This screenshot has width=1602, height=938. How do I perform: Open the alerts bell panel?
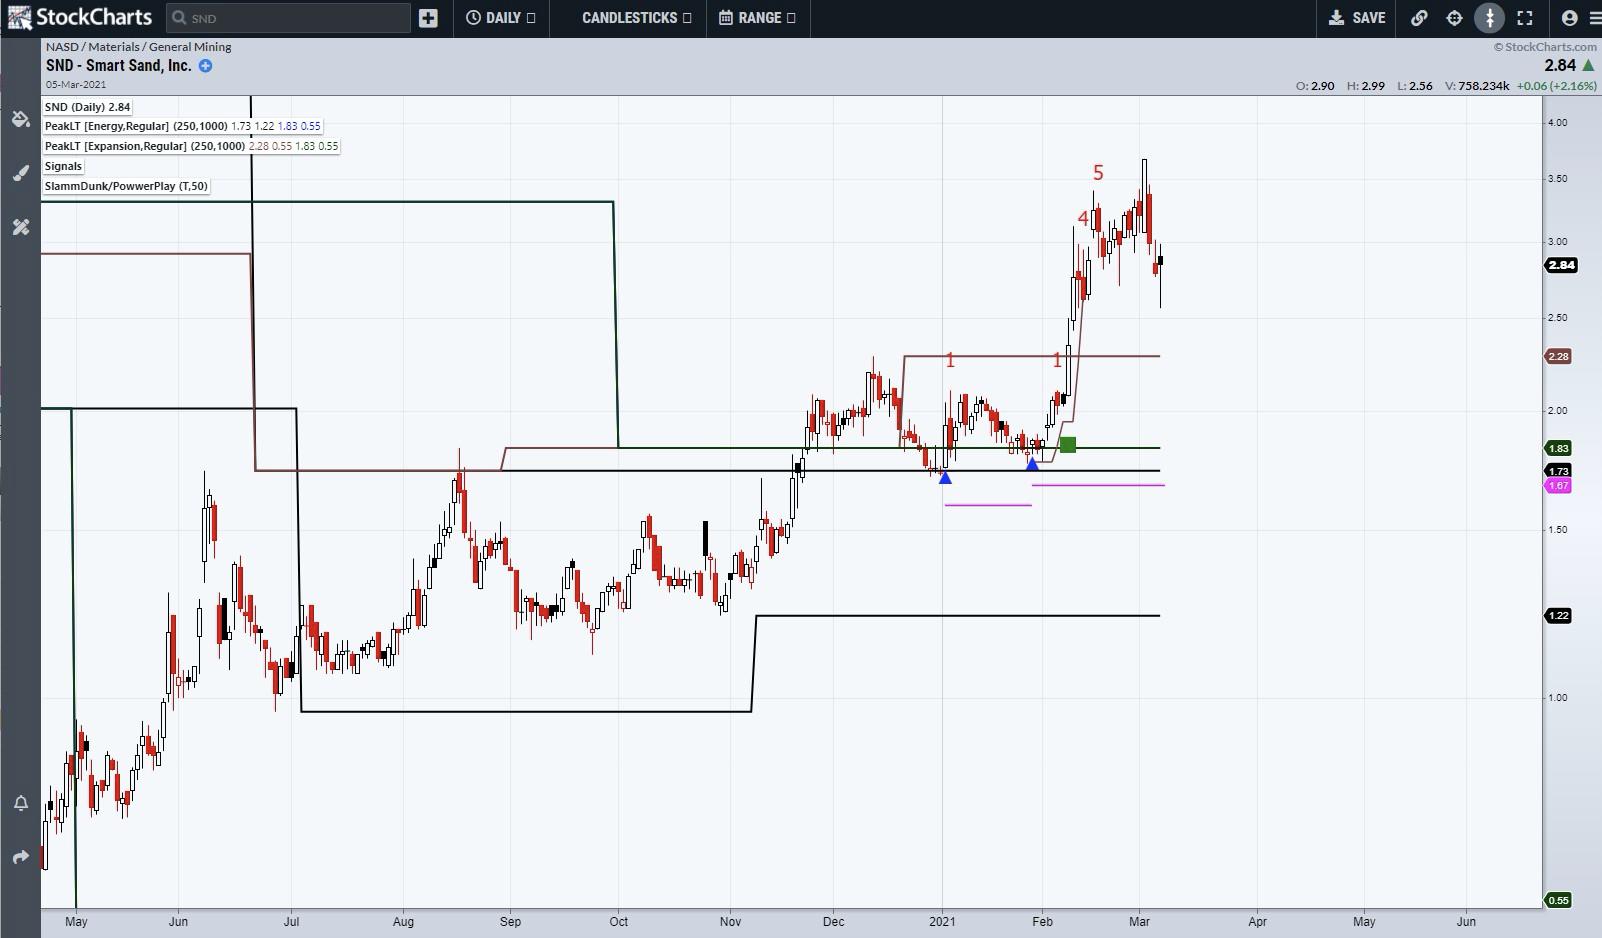click(20, 804)
